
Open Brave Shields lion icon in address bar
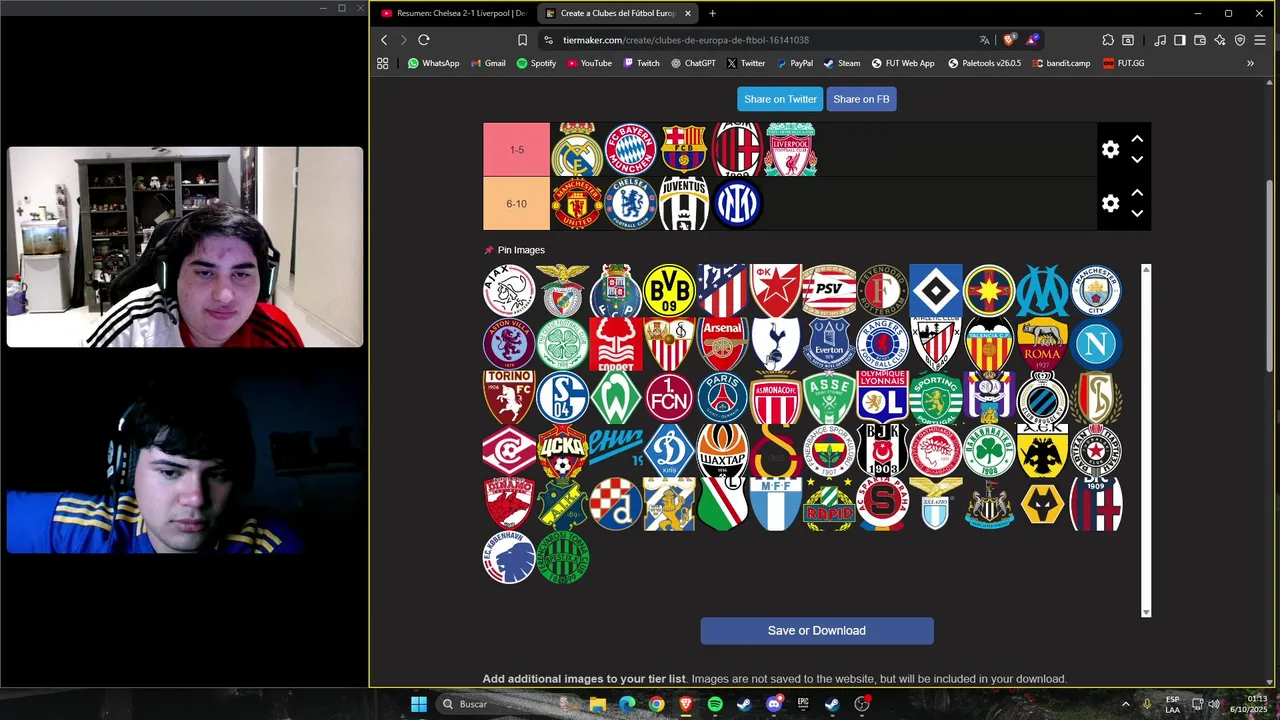(x=1009, y=40)
